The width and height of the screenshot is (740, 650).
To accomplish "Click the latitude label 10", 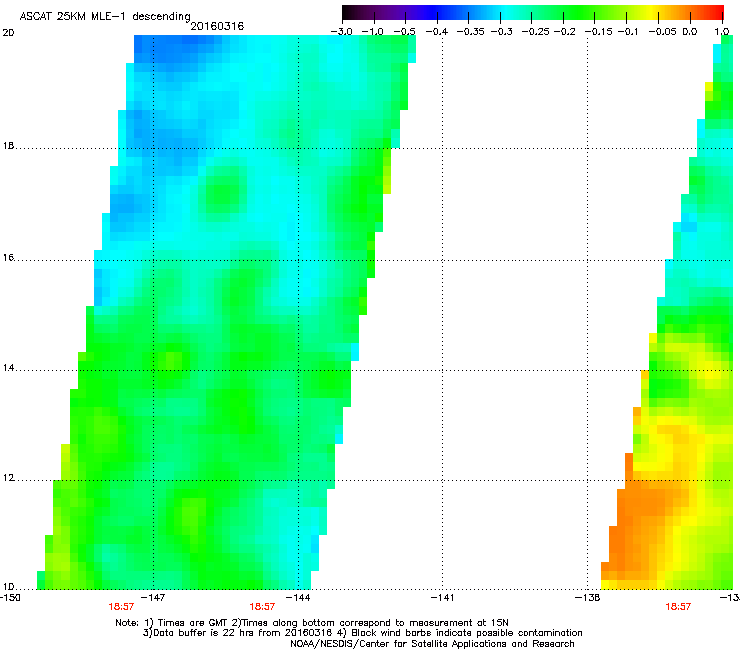I will coord(8,587).
